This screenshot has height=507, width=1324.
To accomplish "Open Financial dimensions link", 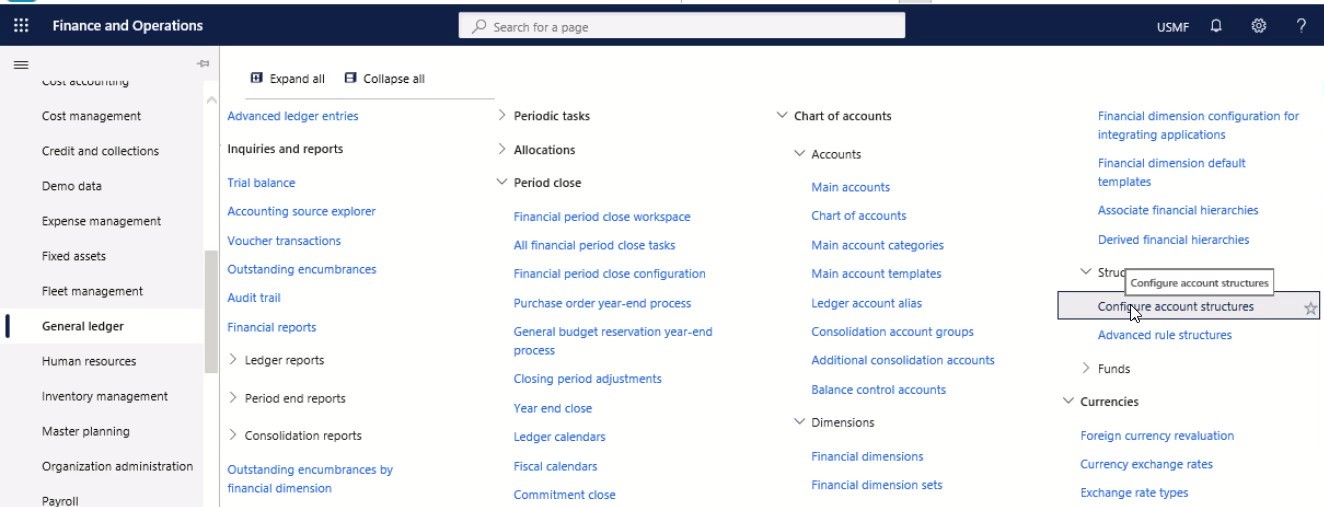I will coord(868,456).
